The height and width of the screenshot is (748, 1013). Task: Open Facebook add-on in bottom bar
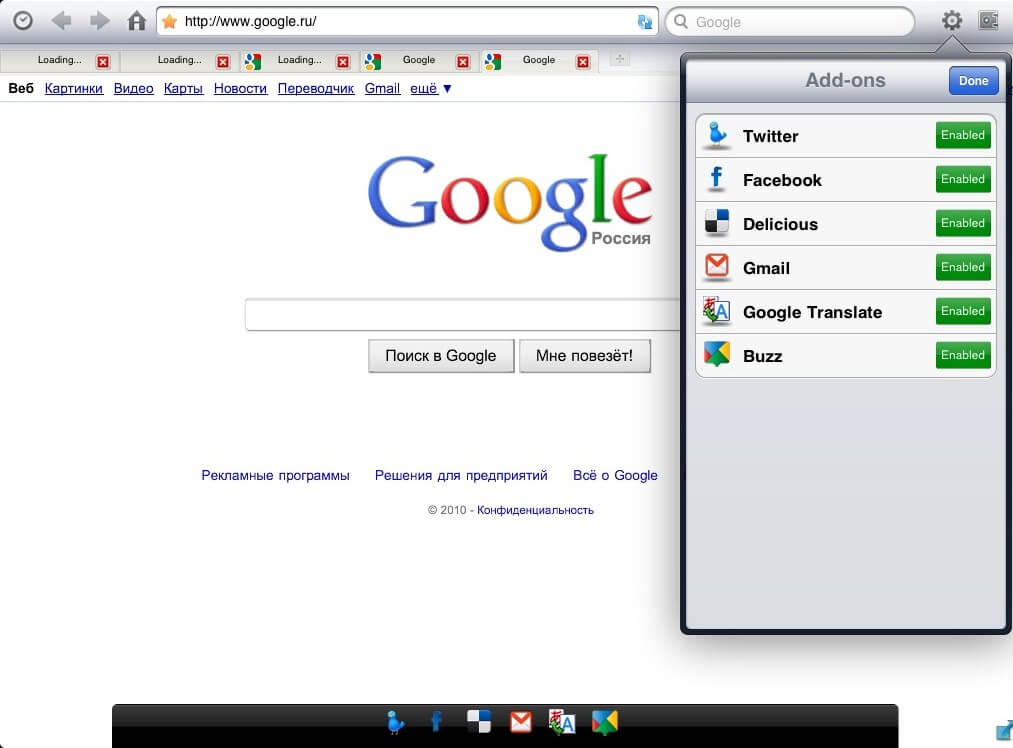point(437,722)
